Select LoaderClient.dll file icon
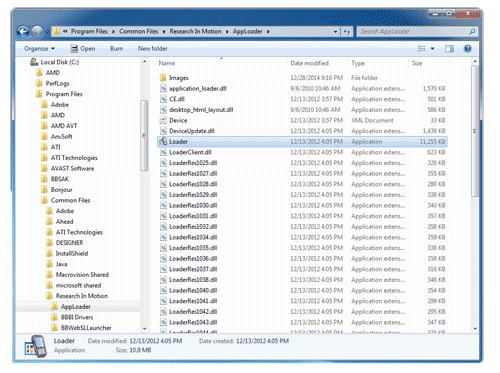The height and width of the screenshot is (373, 500). pyautogui.click(x=163, y=152)
